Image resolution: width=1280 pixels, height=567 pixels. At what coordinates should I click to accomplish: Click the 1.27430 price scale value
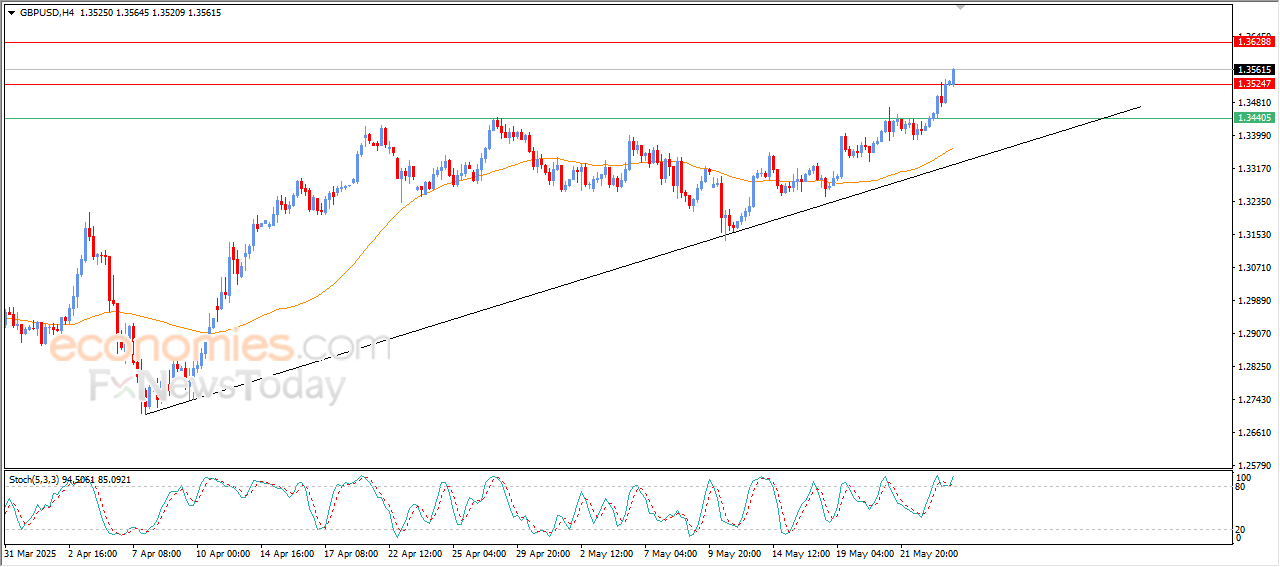[x=1254, y=399]
